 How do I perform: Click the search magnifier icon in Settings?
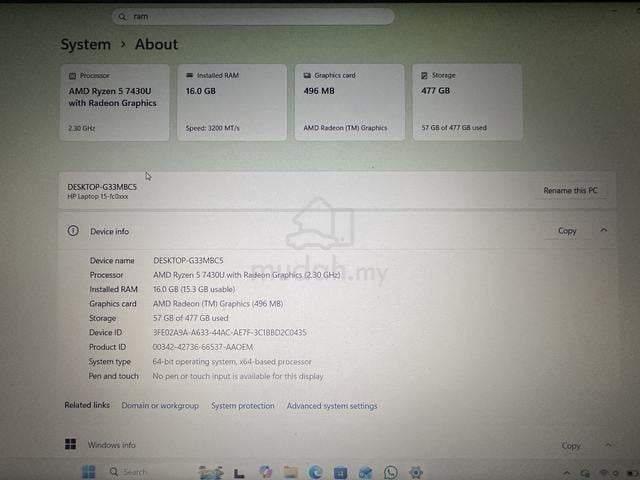coord(122,17)
